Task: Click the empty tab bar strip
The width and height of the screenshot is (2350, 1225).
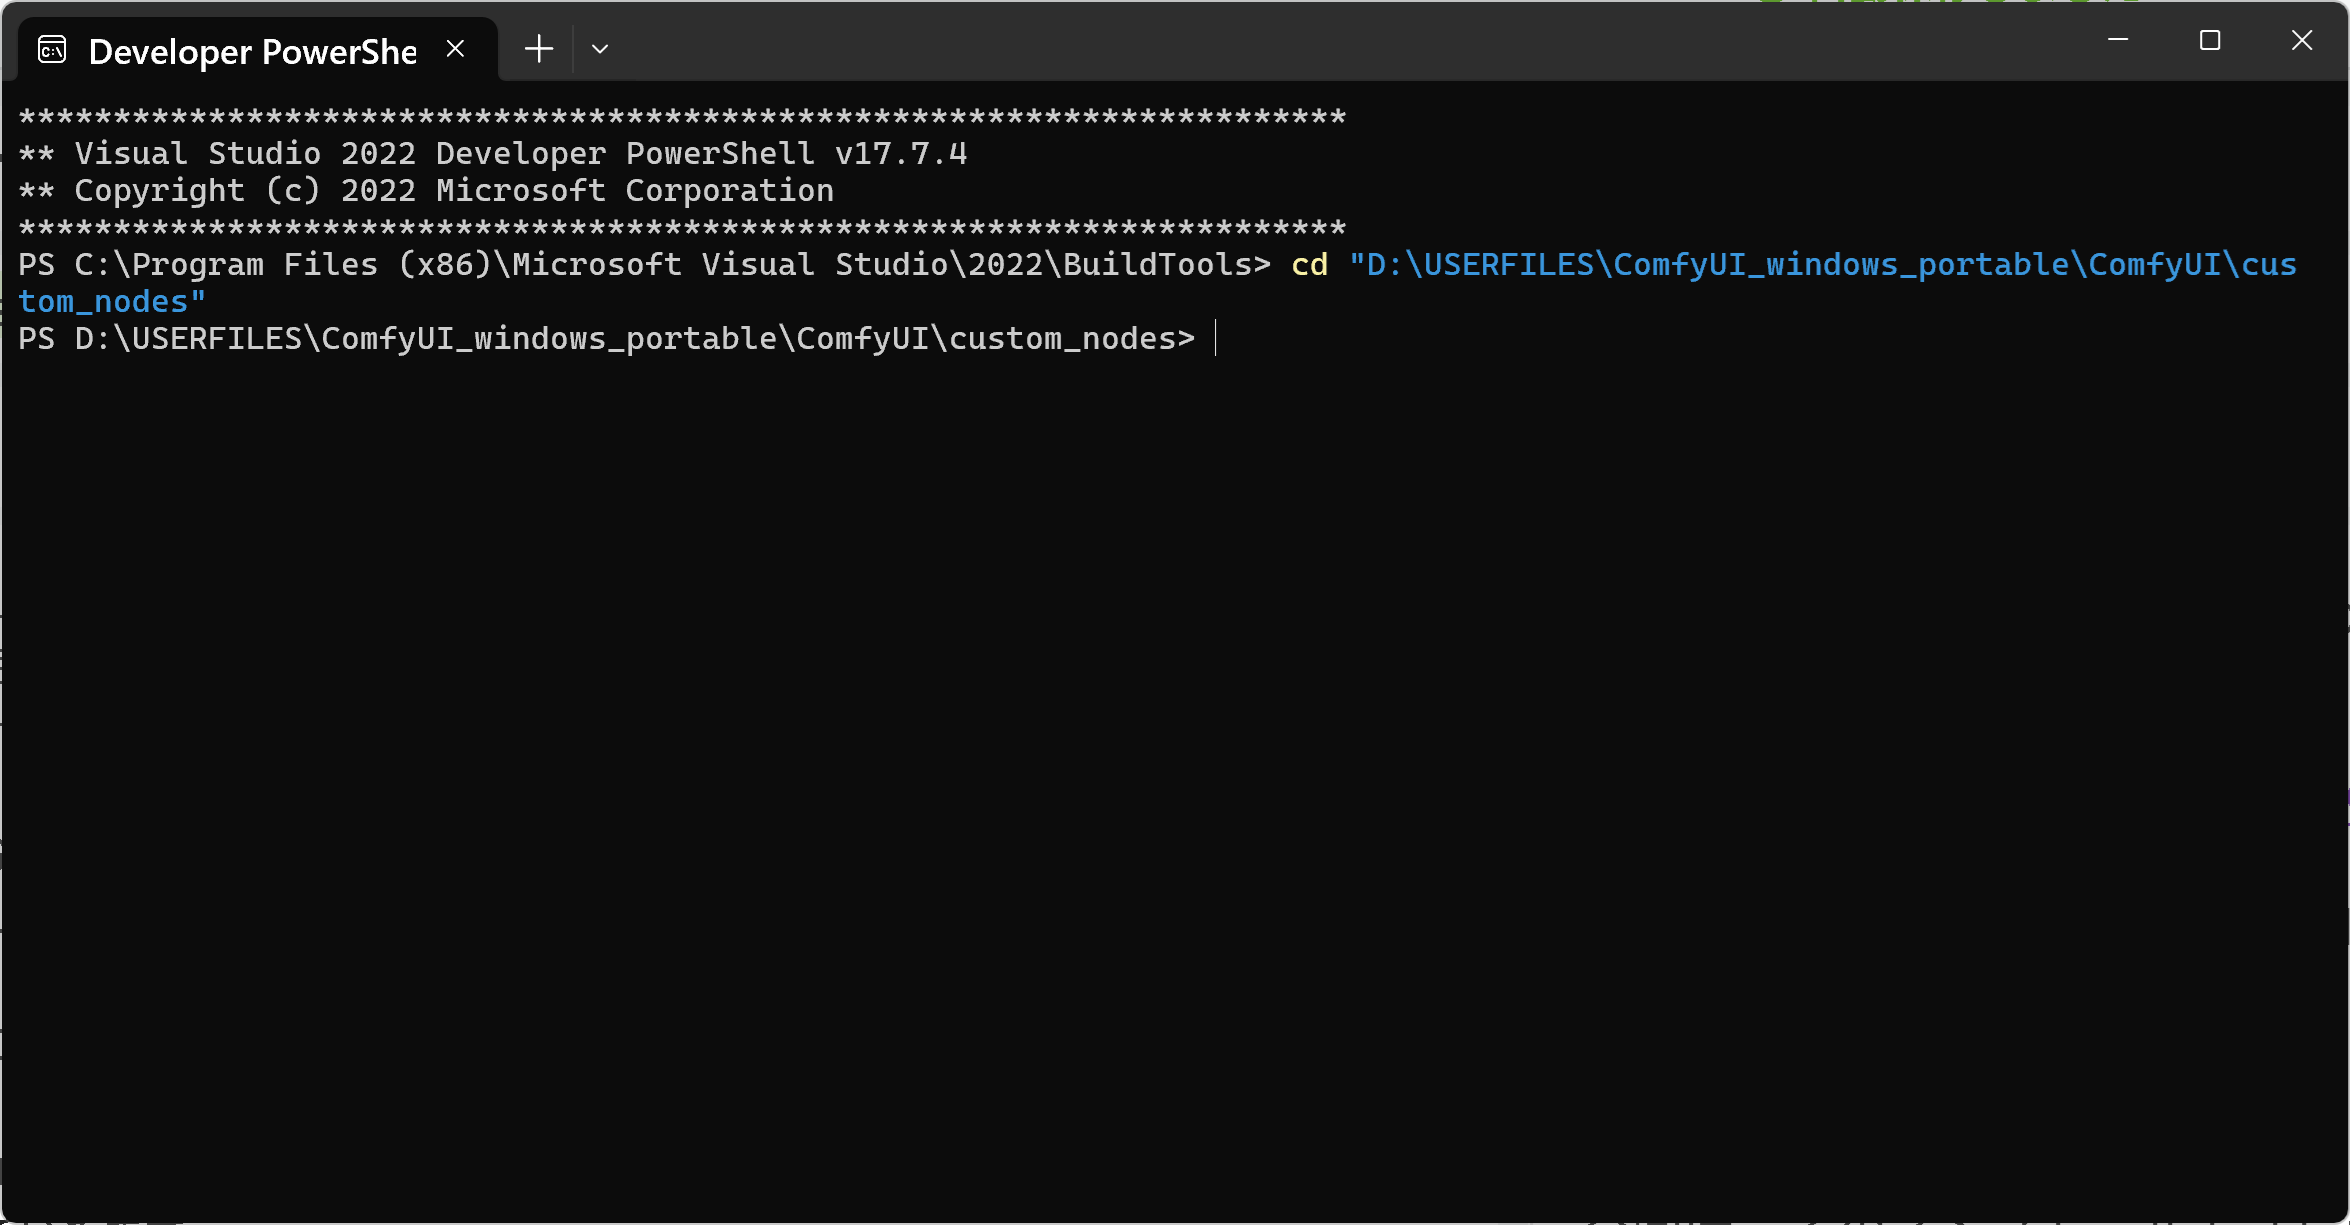Action: tap(1300, 48)
